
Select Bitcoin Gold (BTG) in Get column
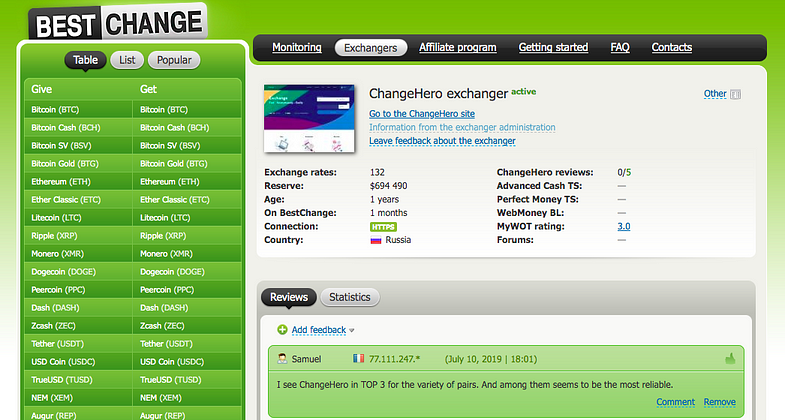click(x=187, y=164)
